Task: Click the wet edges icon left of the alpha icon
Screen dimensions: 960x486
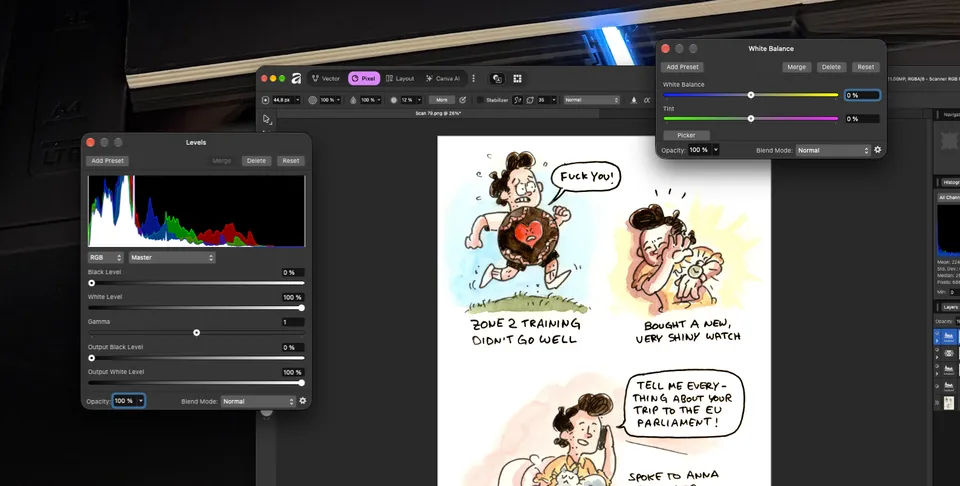Action: pyautogui.click(x=634, y=100)
